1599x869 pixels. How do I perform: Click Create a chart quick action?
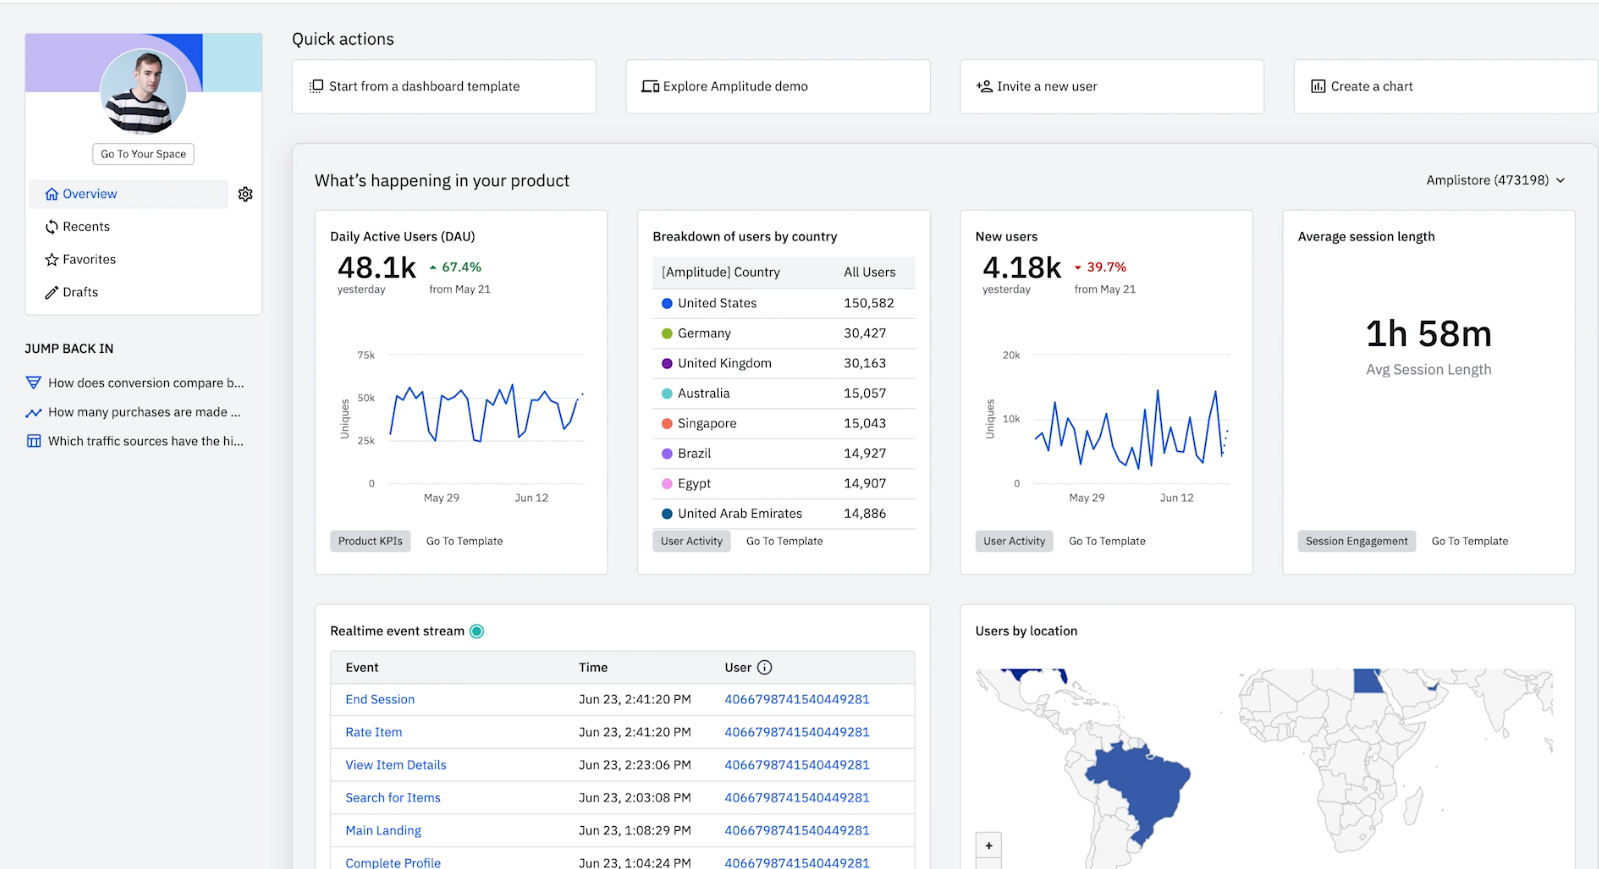click(x=1445, y=87)
